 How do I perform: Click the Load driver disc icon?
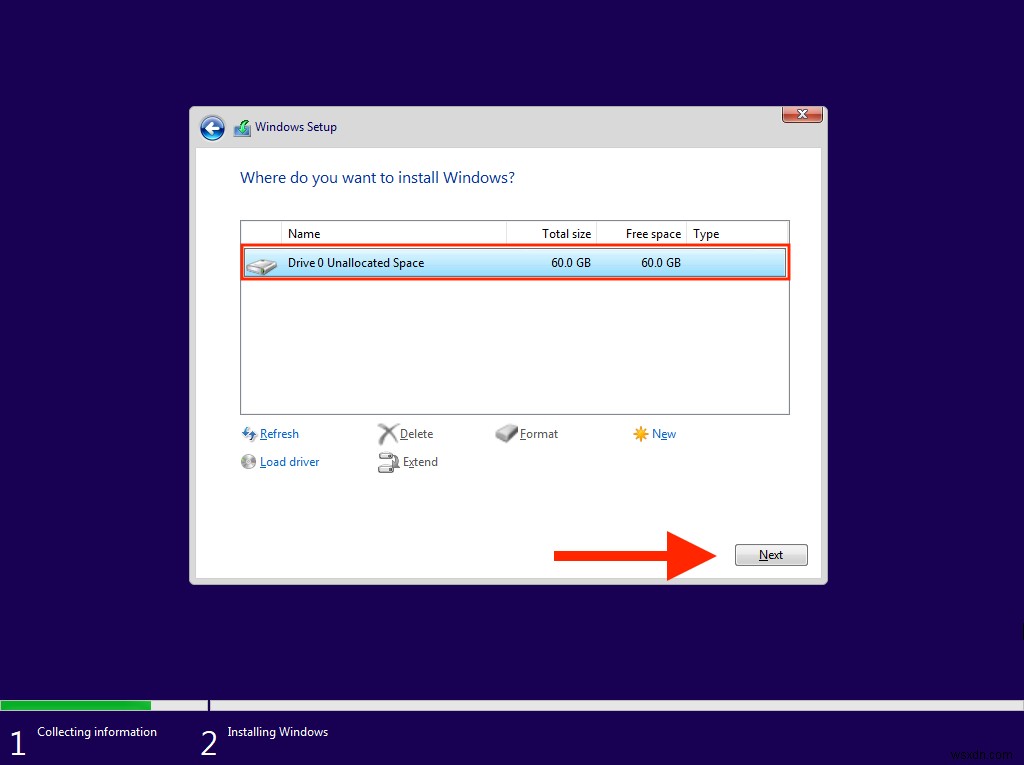click(248, 461)
